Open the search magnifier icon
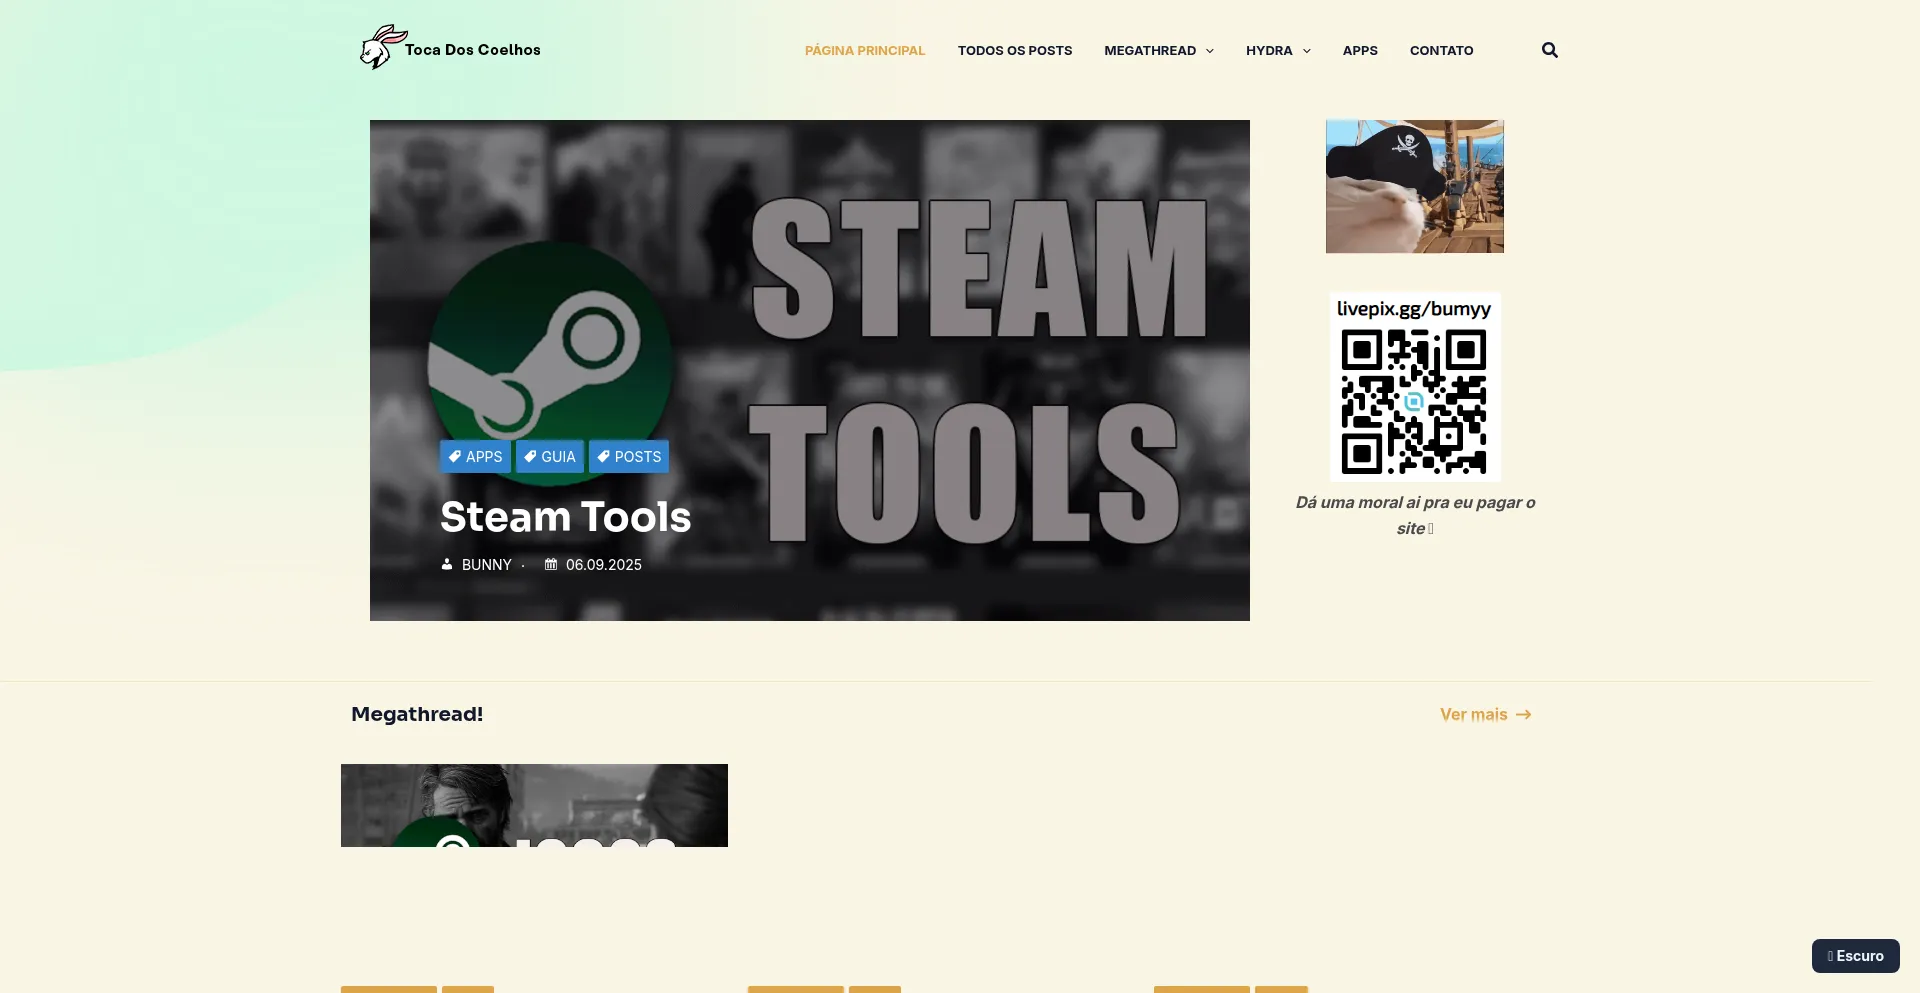1920x993 pixels. tap(1549, 50)
